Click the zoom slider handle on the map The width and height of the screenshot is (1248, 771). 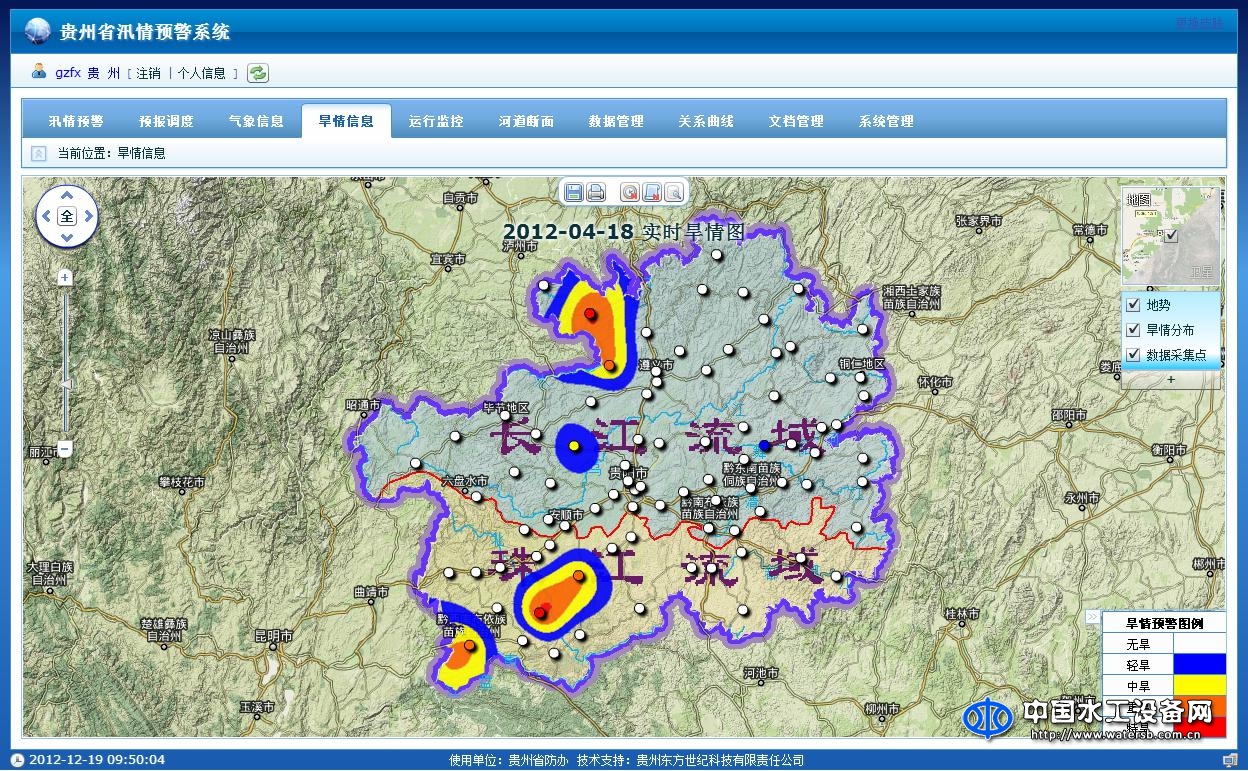point(66,384)
